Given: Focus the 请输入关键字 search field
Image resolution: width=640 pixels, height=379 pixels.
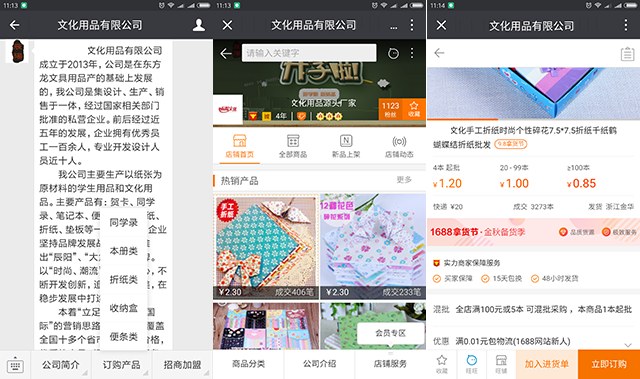Looking at the screenshot, I should (x=309, y=53).
